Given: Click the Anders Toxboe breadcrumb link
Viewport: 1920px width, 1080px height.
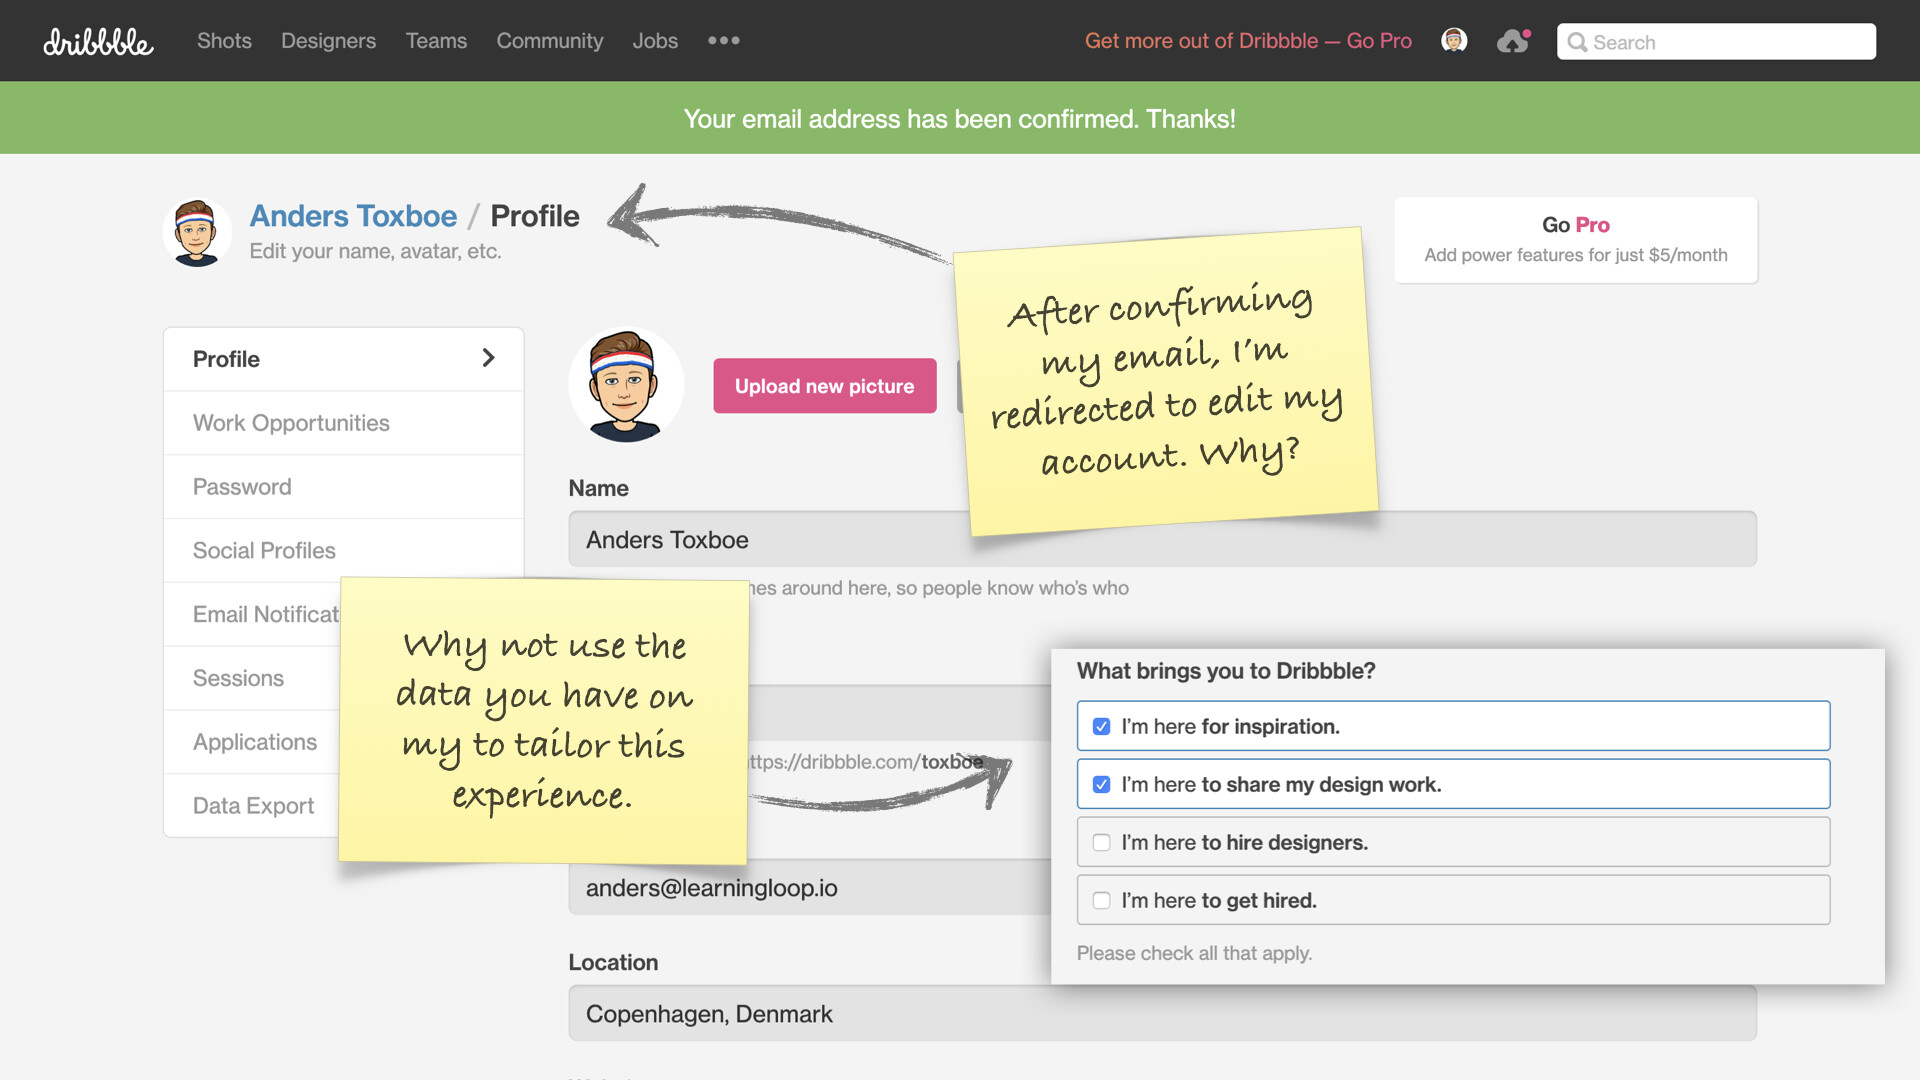Looking at the screenshot, I should point(353,216).
